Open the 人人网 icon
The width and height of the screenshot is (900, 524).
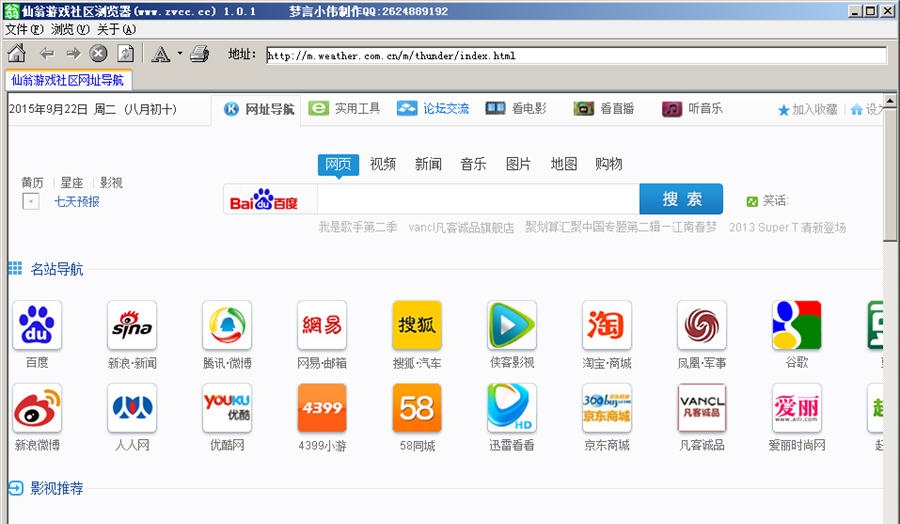[132, 408]
